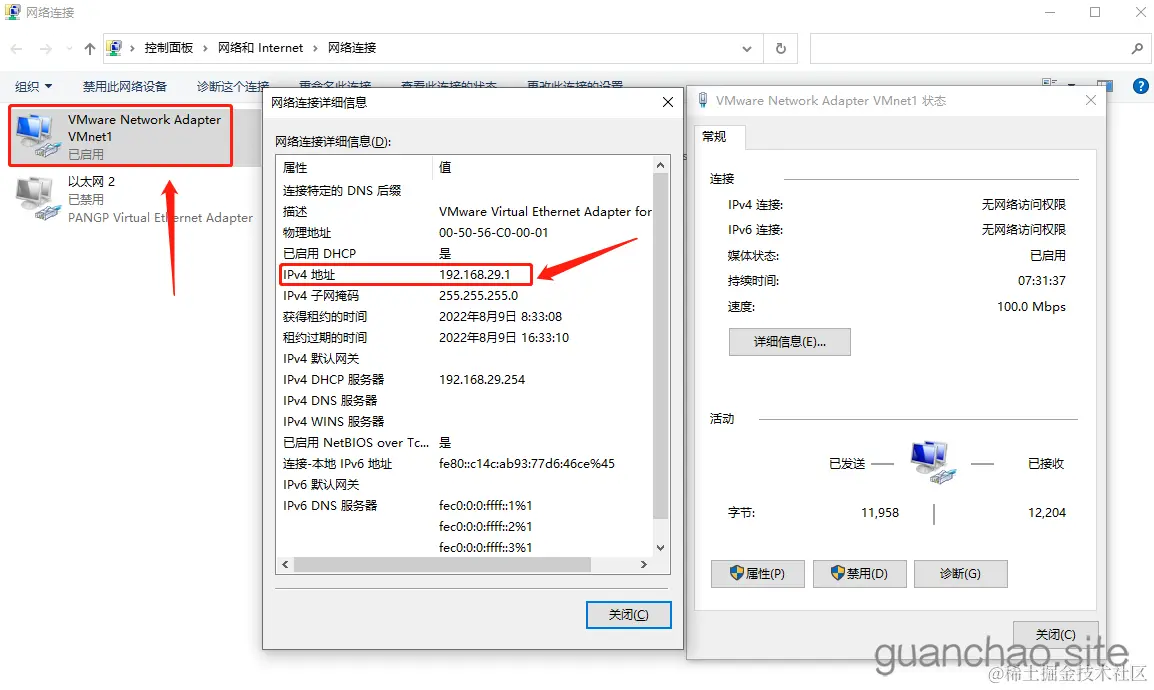Close the 网络连接详细信息 dialog with X
This screenshot has width=1154, height=690.
[x=667, y=102]
